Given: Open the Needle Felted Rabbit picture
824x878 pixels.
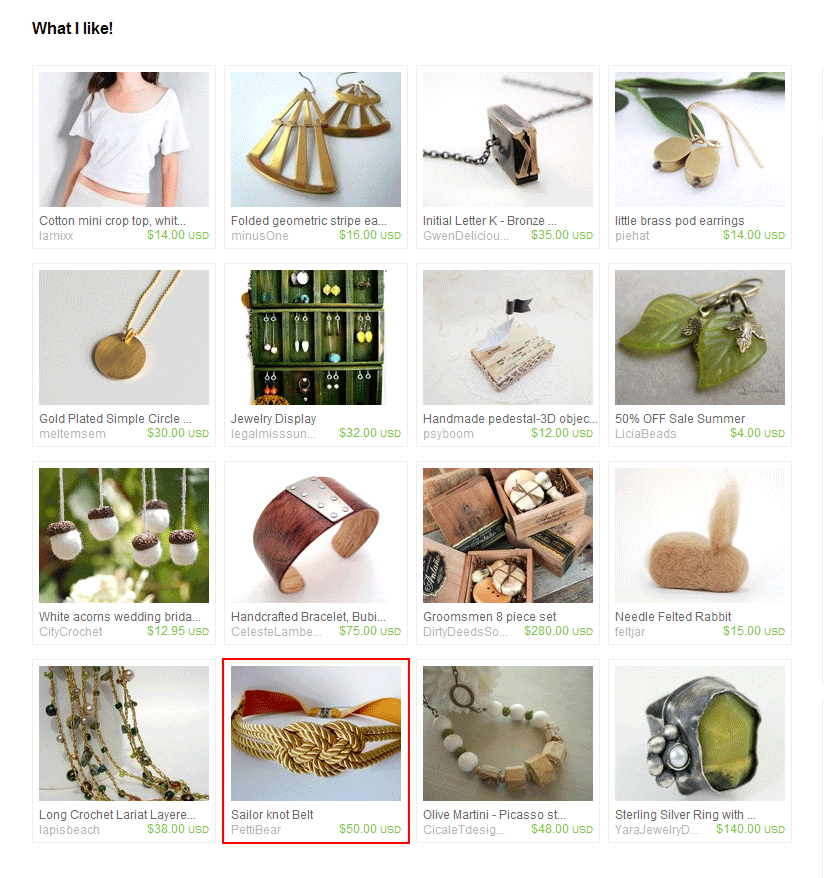Looking at the screenshot, I should pos(700,535).
